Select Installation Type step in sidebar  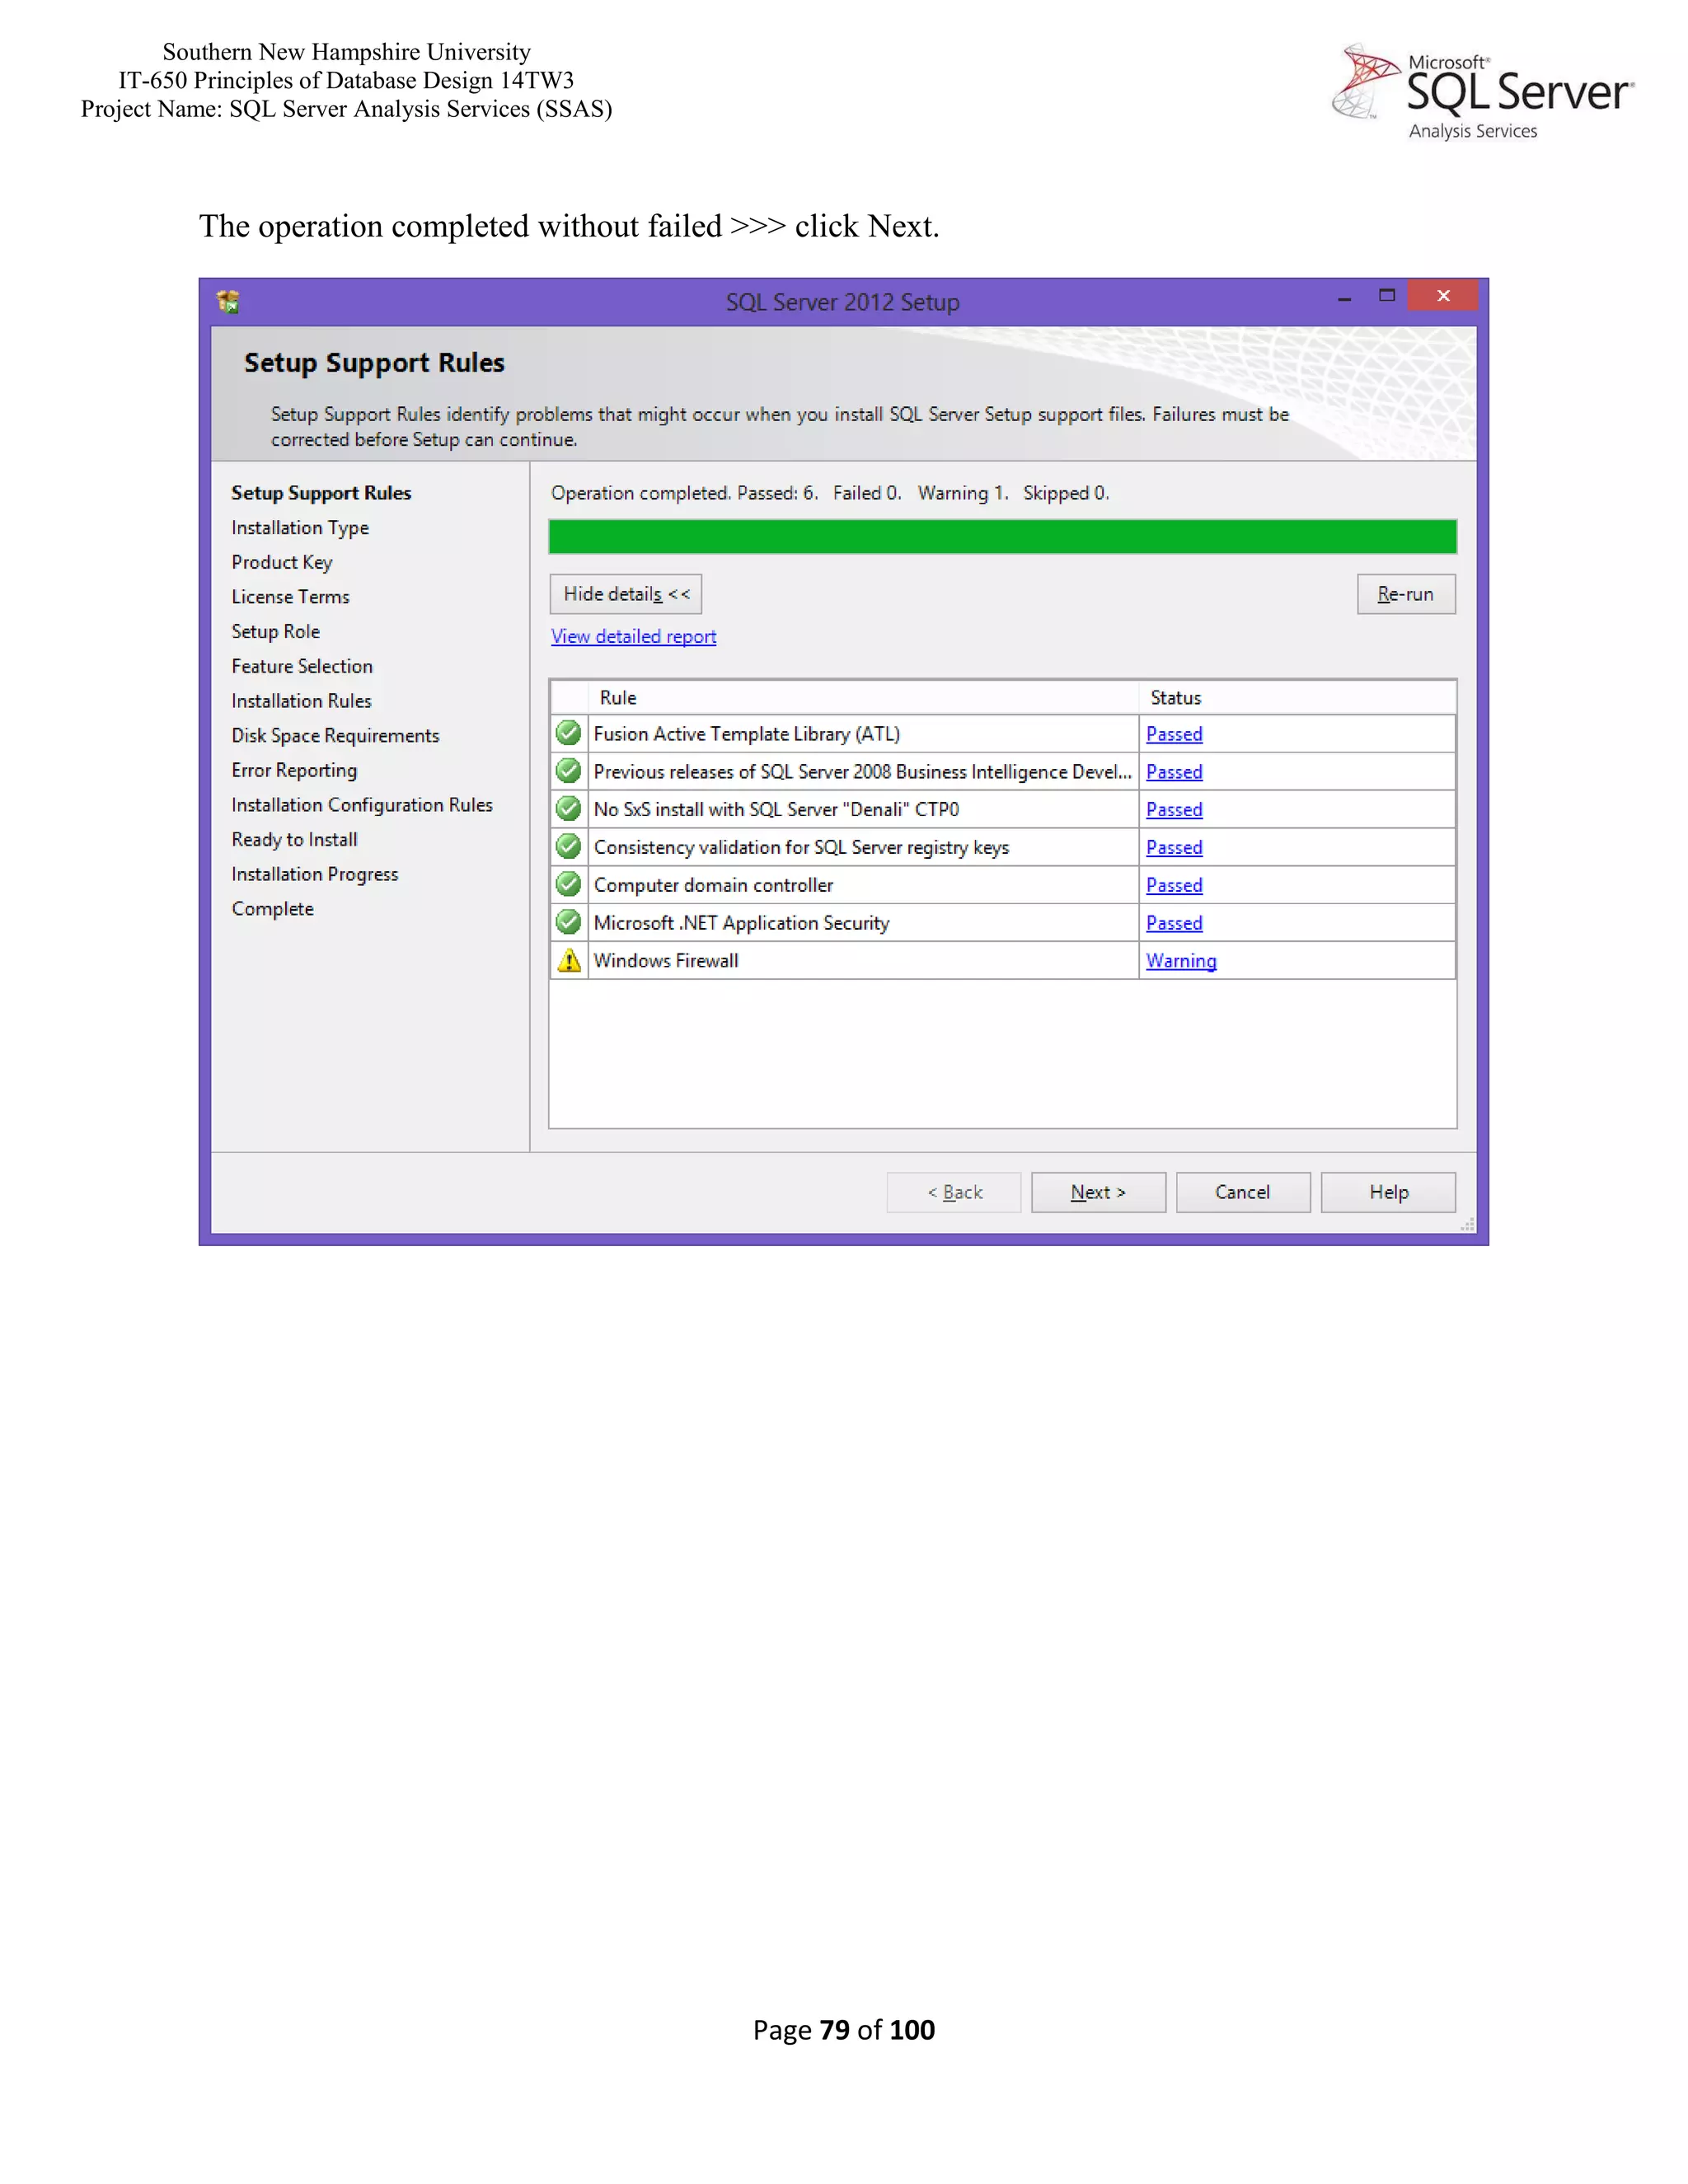coord(300,527)
